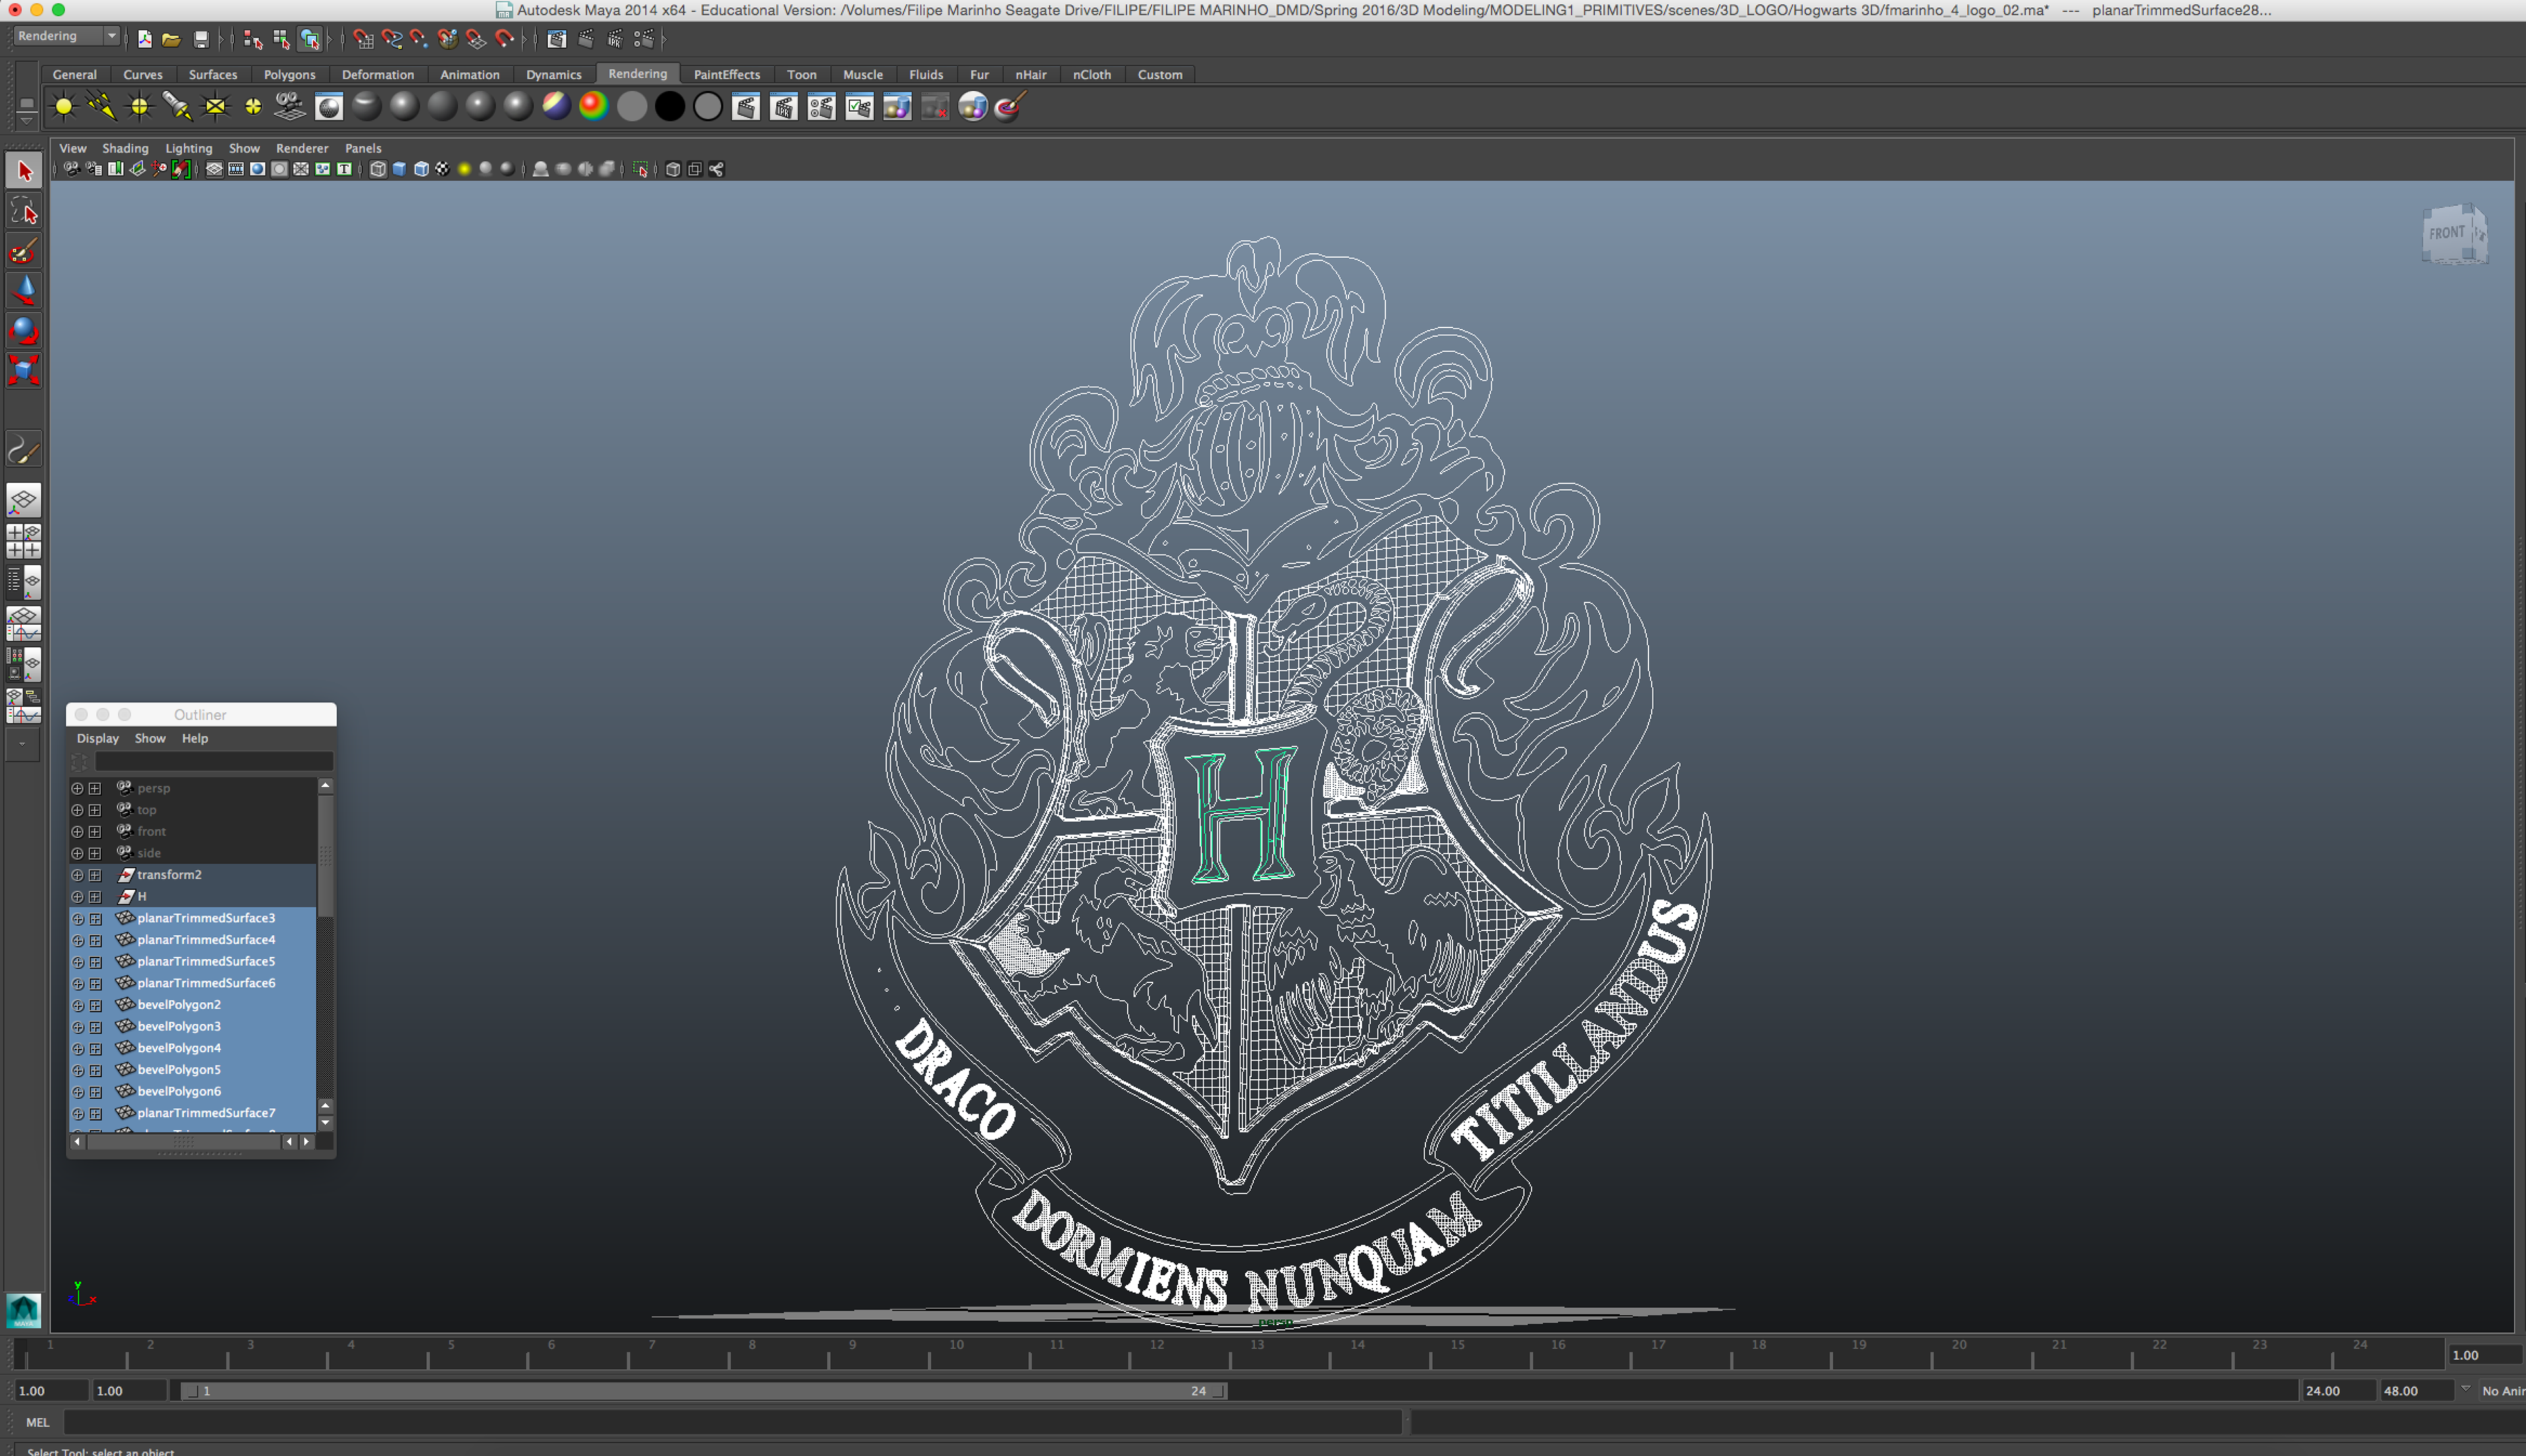Save the scene with floppy icon
The height and width of the screenshot is (1456, 2526).
click(x=201, y=39)
